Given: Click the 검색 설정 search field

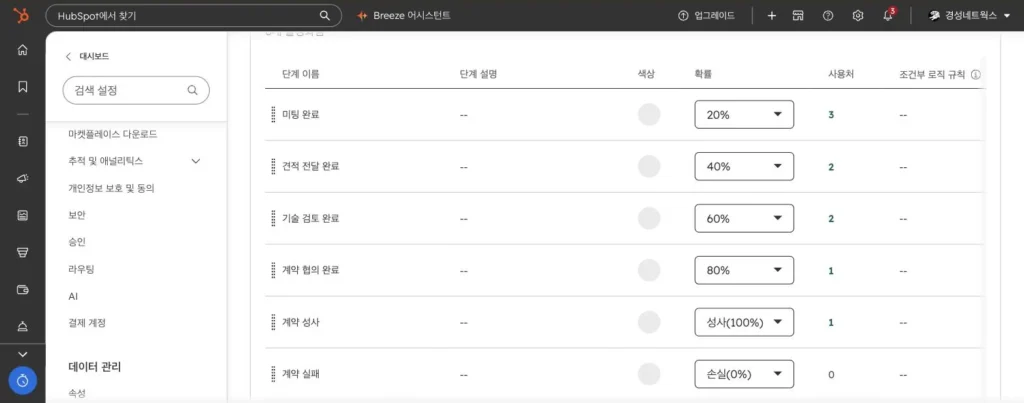Looking at the screenshot, I should (x=136, y=91).
